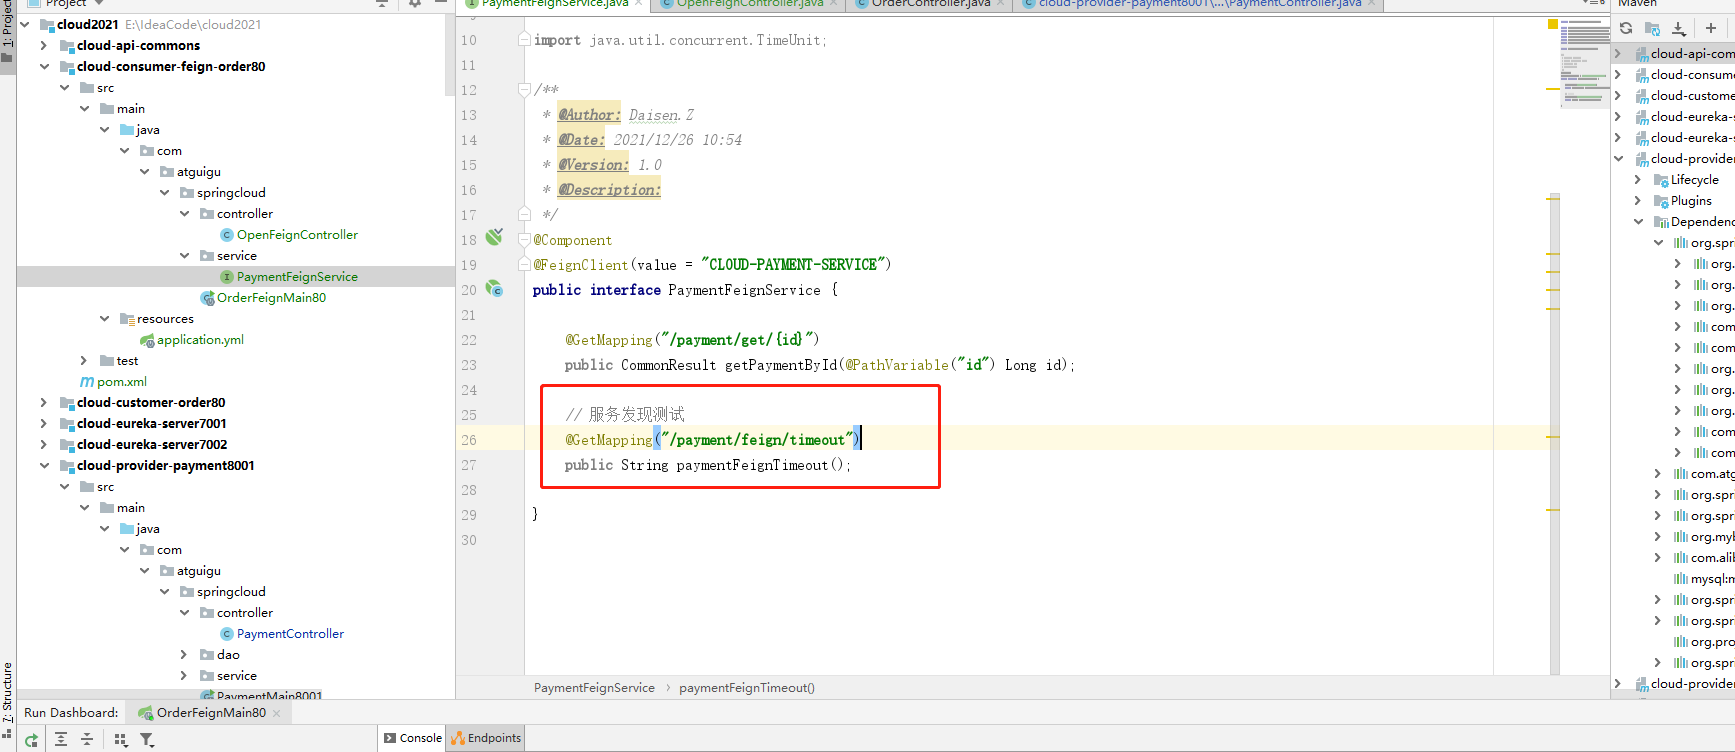Viewport: 1735px width, 752px height.
Task: Switch to OrderController.java tab
Action: coord(929,4)
